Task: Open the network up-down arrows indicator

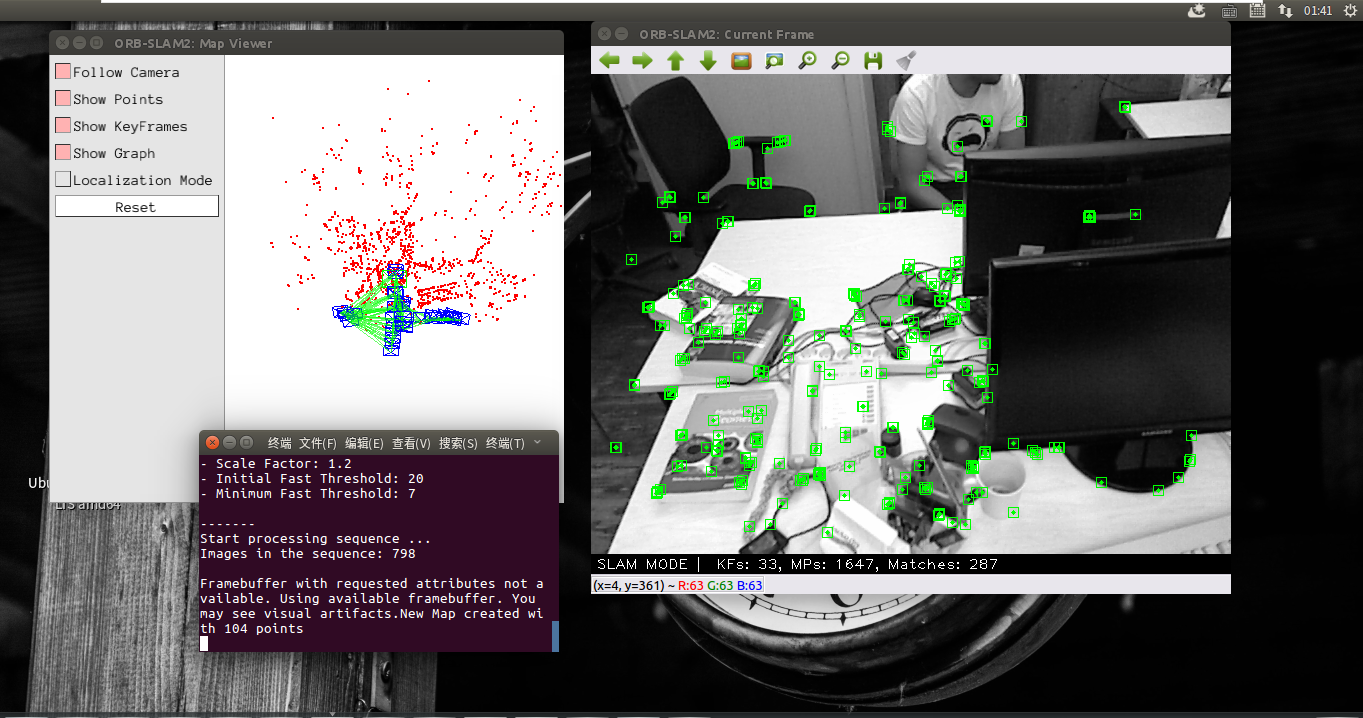Action: 1286,10
